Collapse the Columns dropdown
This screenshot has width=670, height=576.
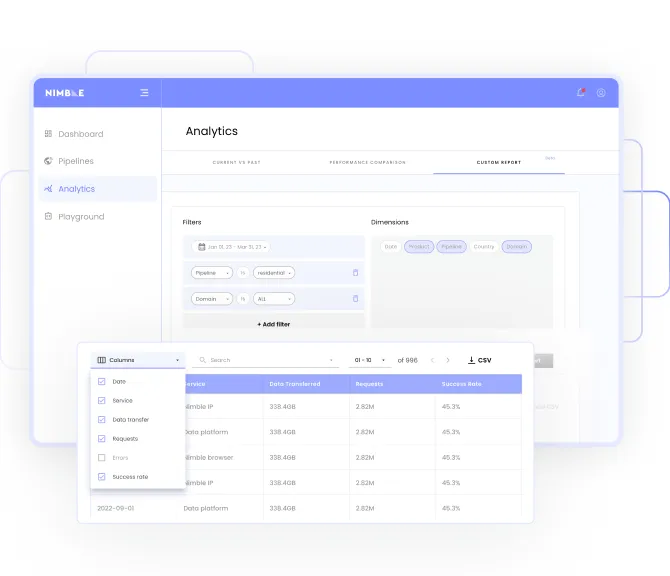pyautogui.click(x=138, y=360)
